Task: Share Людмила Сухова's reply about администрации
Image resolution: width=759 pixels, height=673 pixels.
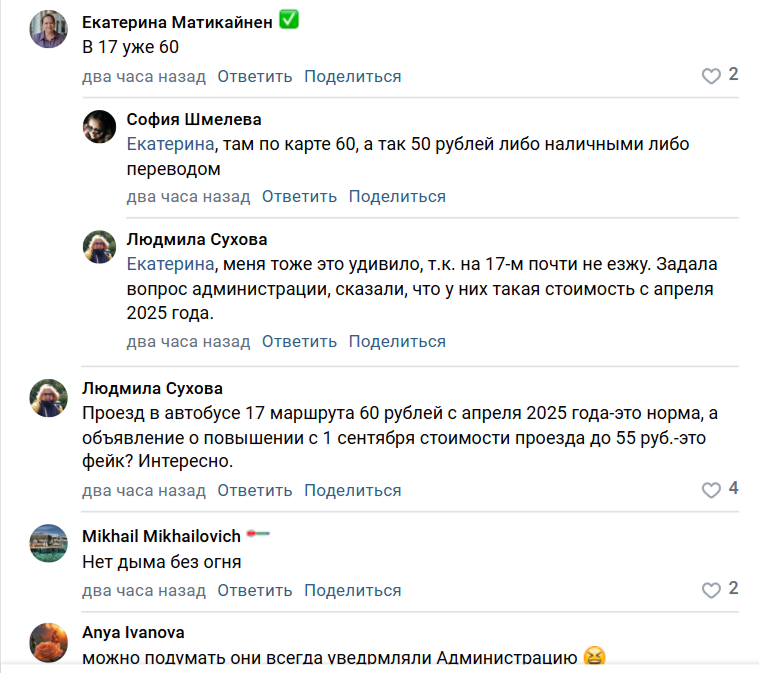Action: coord(397,341)
